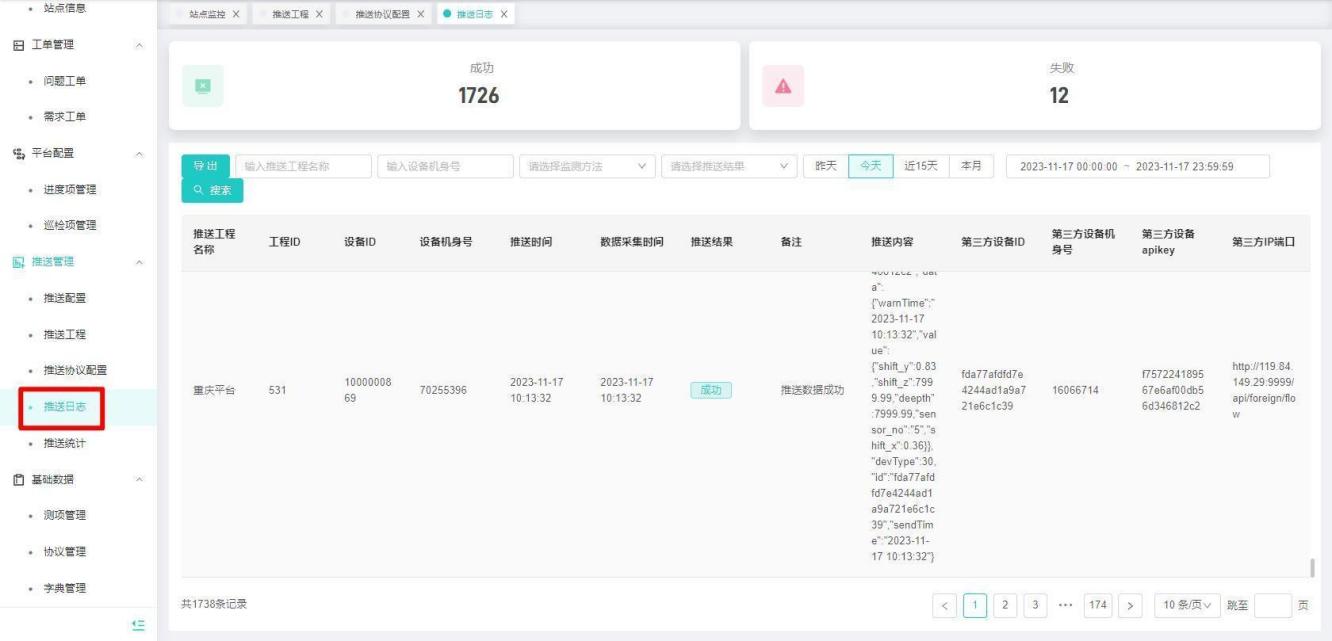The width and height of the screenshot is (1332, 641).
Task: Close the 推送协议配置 tab via X icon
Action: [421, 14]
